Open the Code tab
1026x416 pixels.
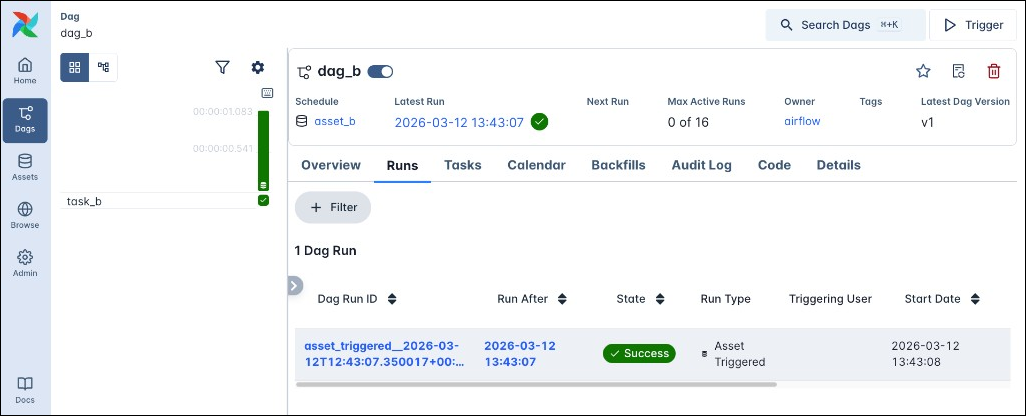click(x=774, y=165)
